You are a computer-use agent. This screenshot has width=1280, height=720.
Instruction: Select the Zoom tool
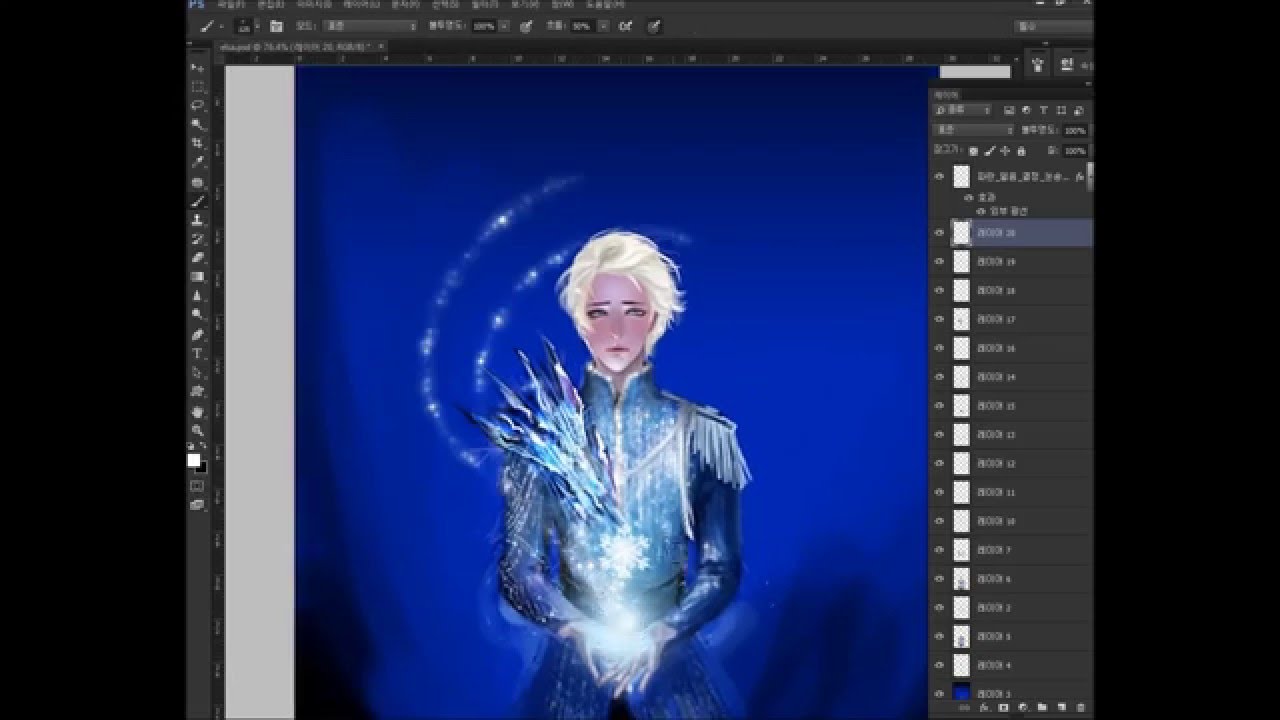coord(197,430)
